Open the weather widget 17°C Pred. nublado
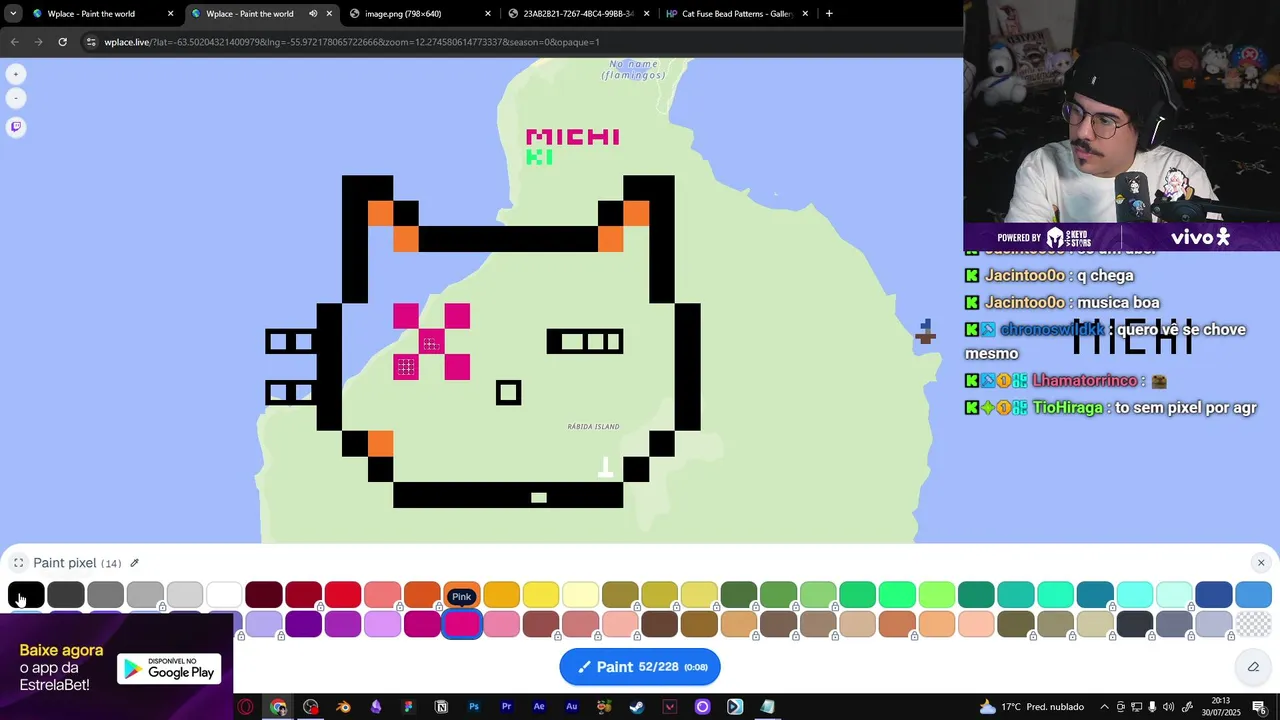 [1032, 707]
